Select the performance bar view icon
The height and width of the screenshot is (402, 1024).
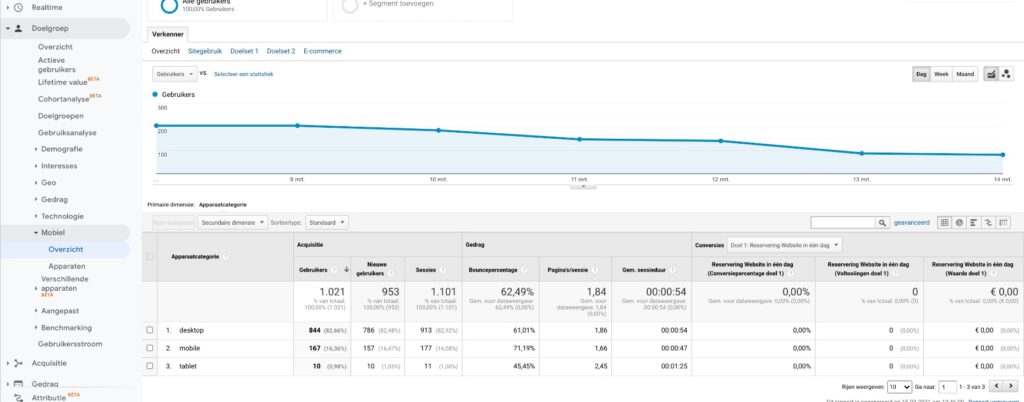click(973, 223)
